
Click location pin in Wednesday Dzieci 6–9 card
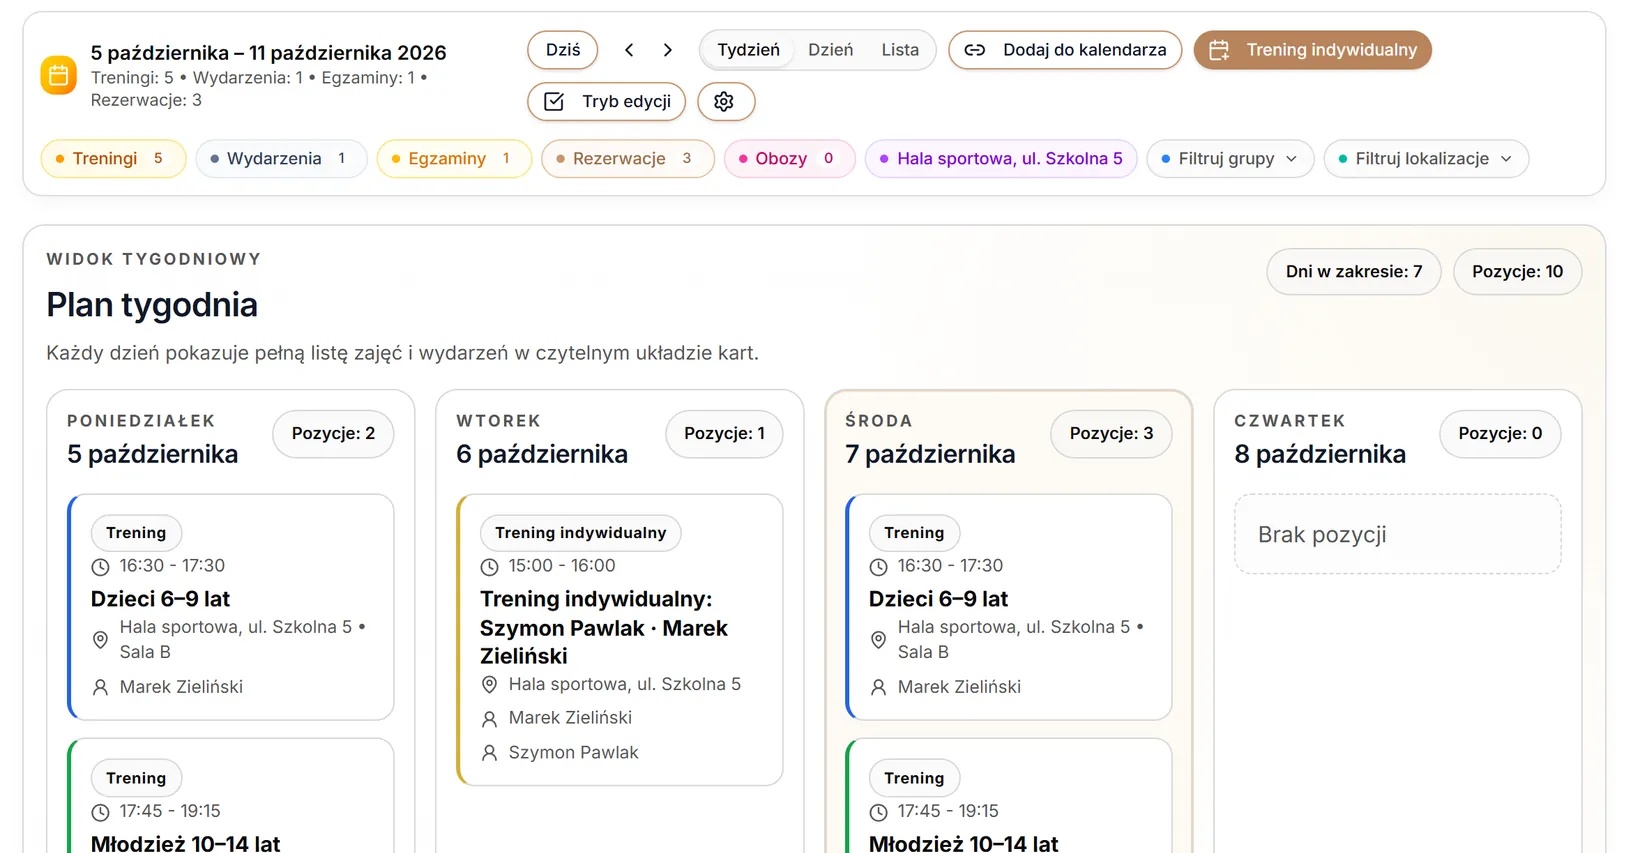(878, 640)
